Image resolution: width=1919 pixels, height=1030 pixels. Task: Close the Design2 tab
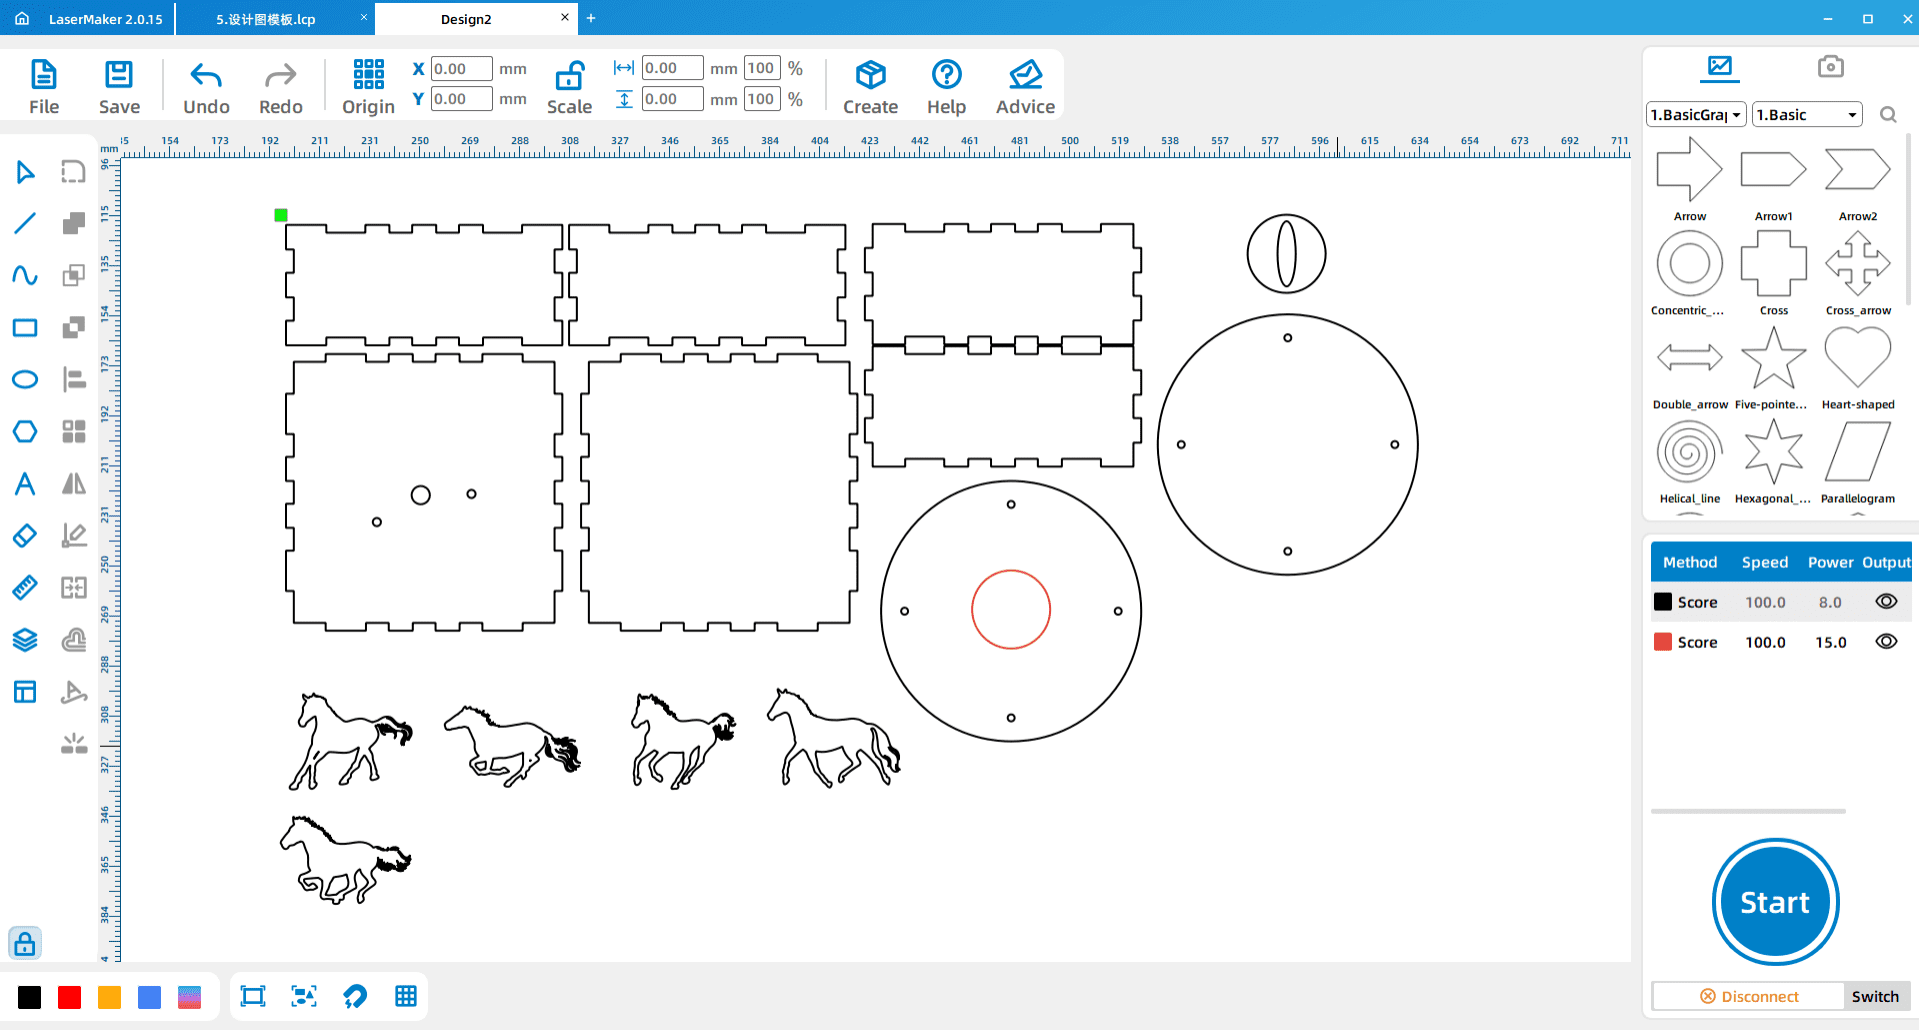(x=565, y=18)
